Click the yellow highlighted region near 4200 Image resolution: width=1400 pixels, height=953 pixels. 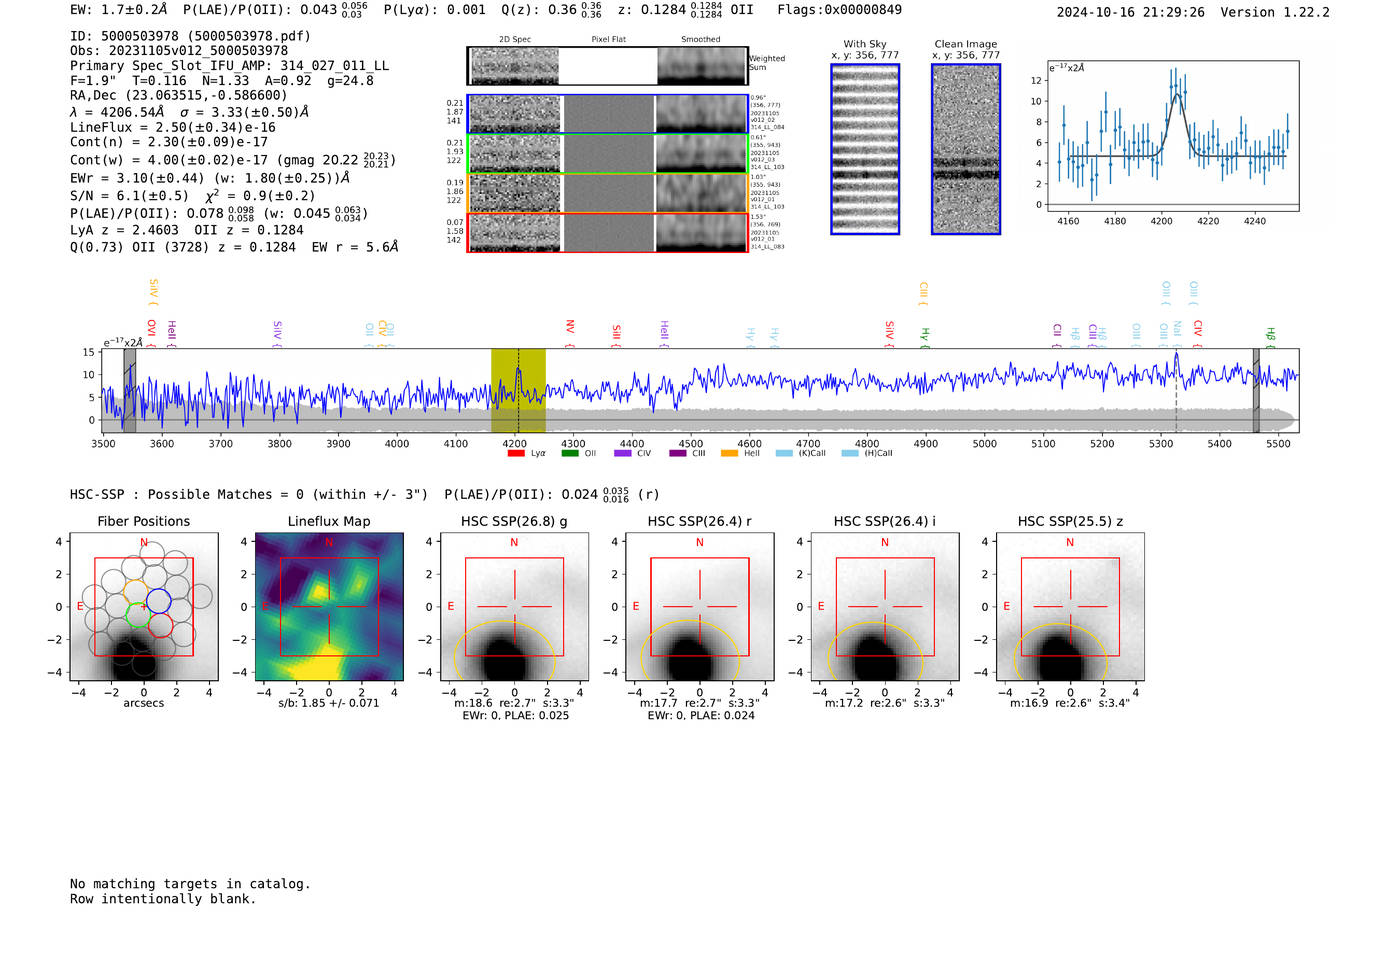click(x=518, y=391)
